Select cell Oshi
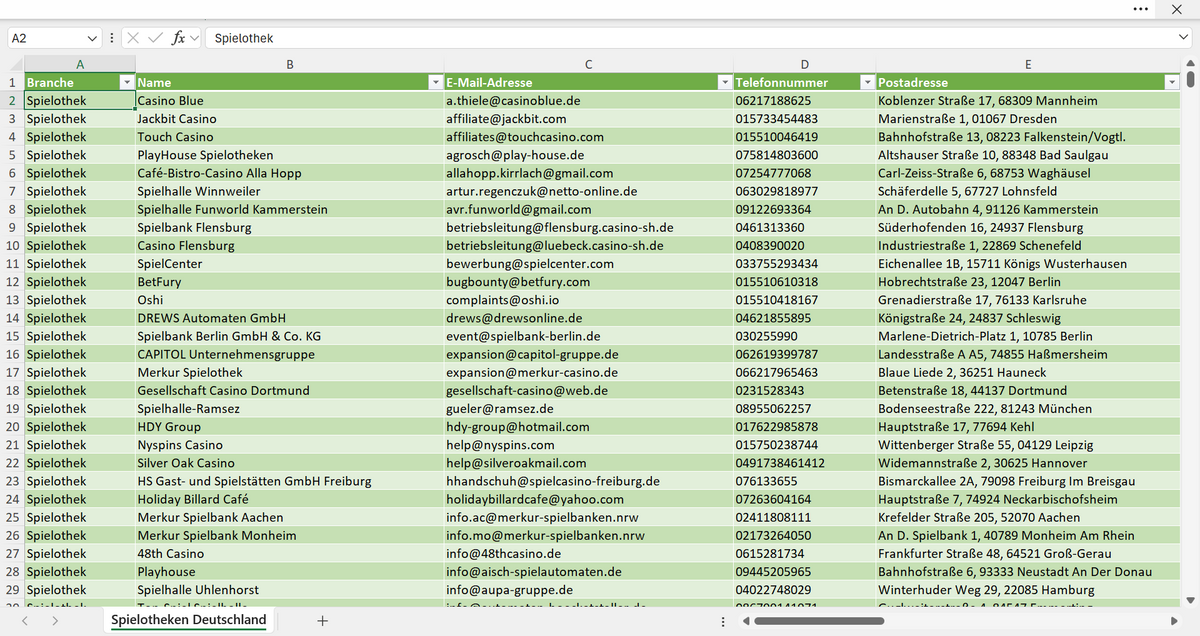This screenshot has width=1200, height=636. point(289,300)
